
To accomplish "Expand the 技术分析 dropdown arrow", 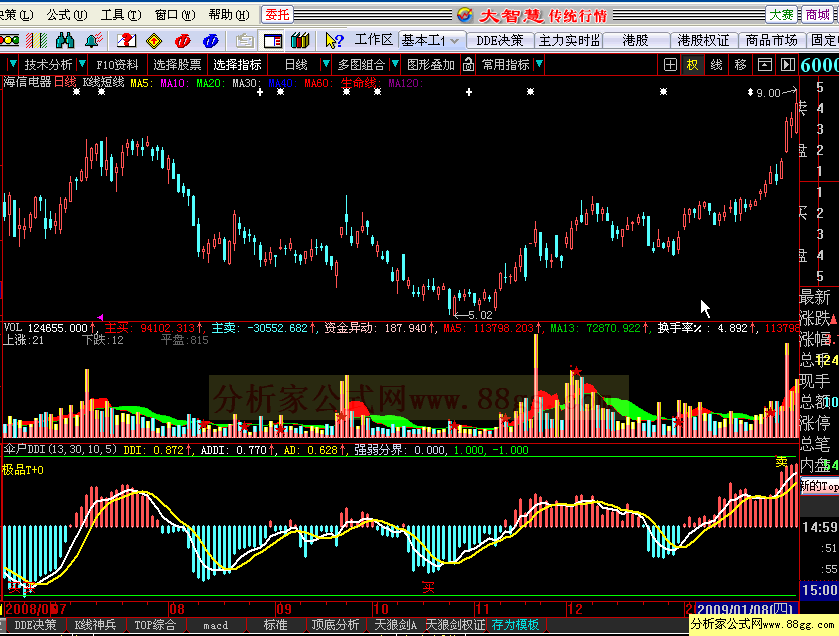I will point(82,64).
